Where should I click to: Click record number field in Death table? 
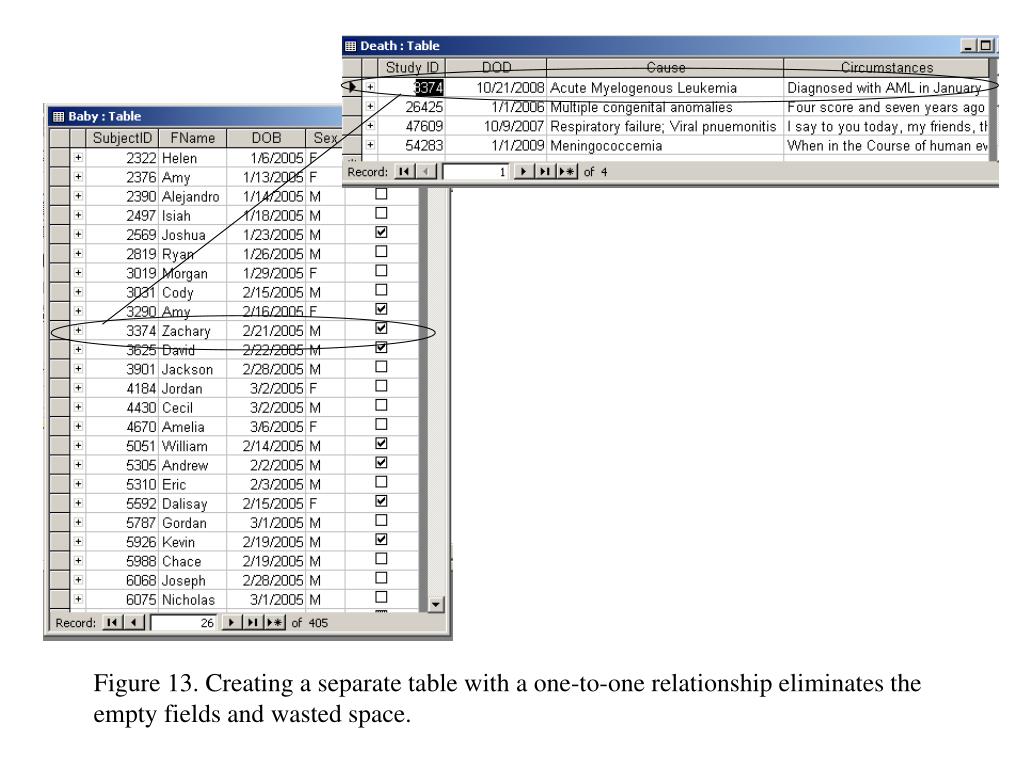(x=476, y=172)
